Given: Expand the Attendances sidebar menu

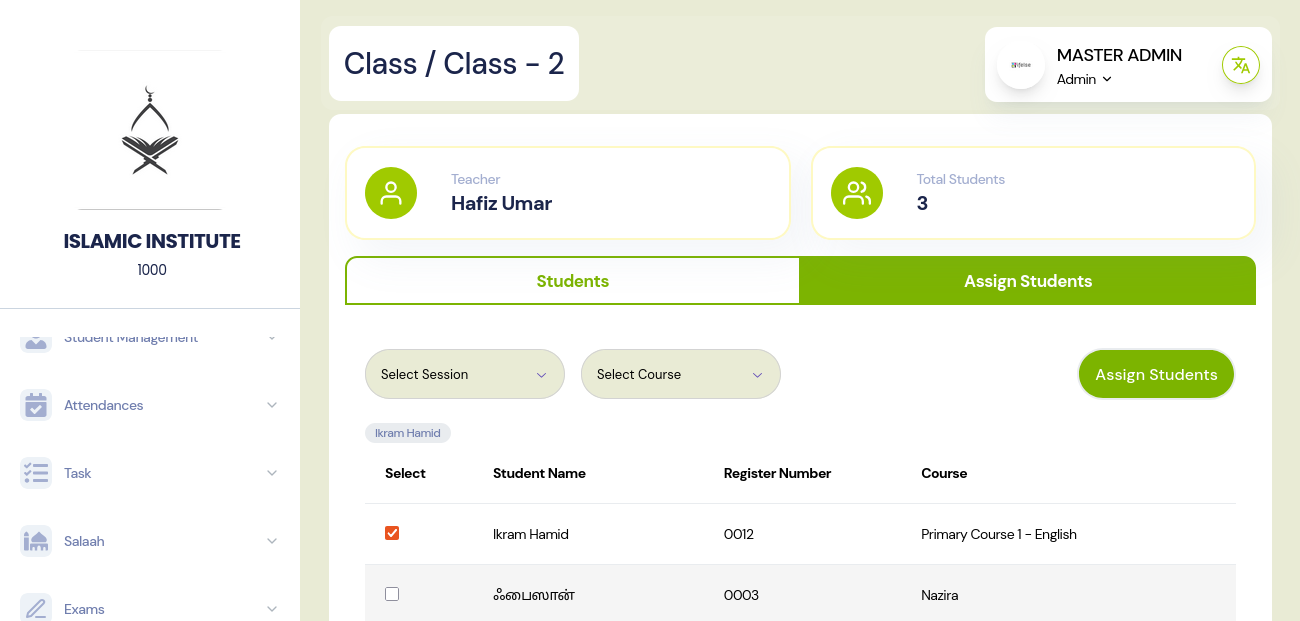Looking at the screenshot, I should pos(271,405).
